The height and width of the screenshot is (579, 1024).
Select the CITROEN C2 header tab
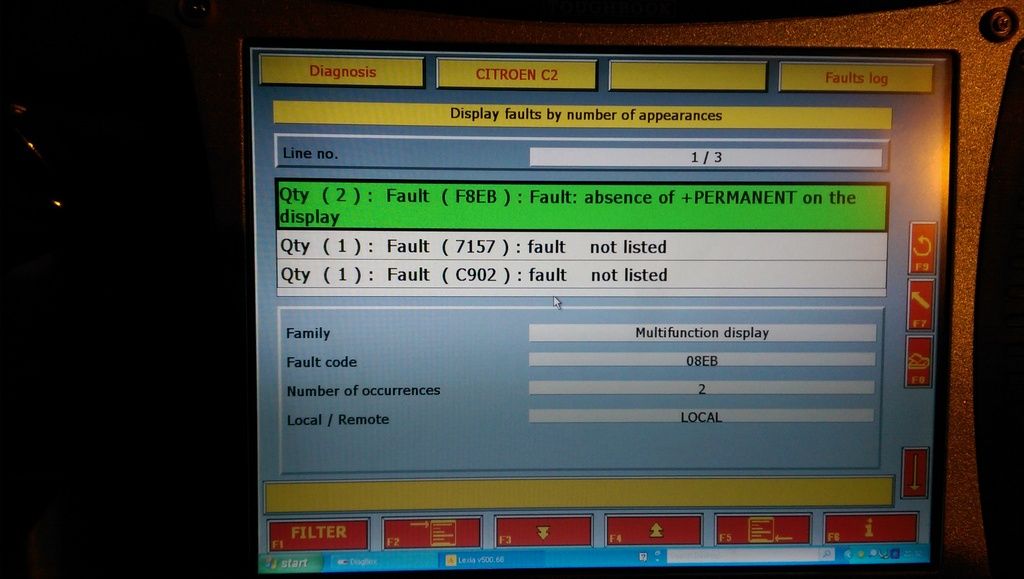(517, 74)
